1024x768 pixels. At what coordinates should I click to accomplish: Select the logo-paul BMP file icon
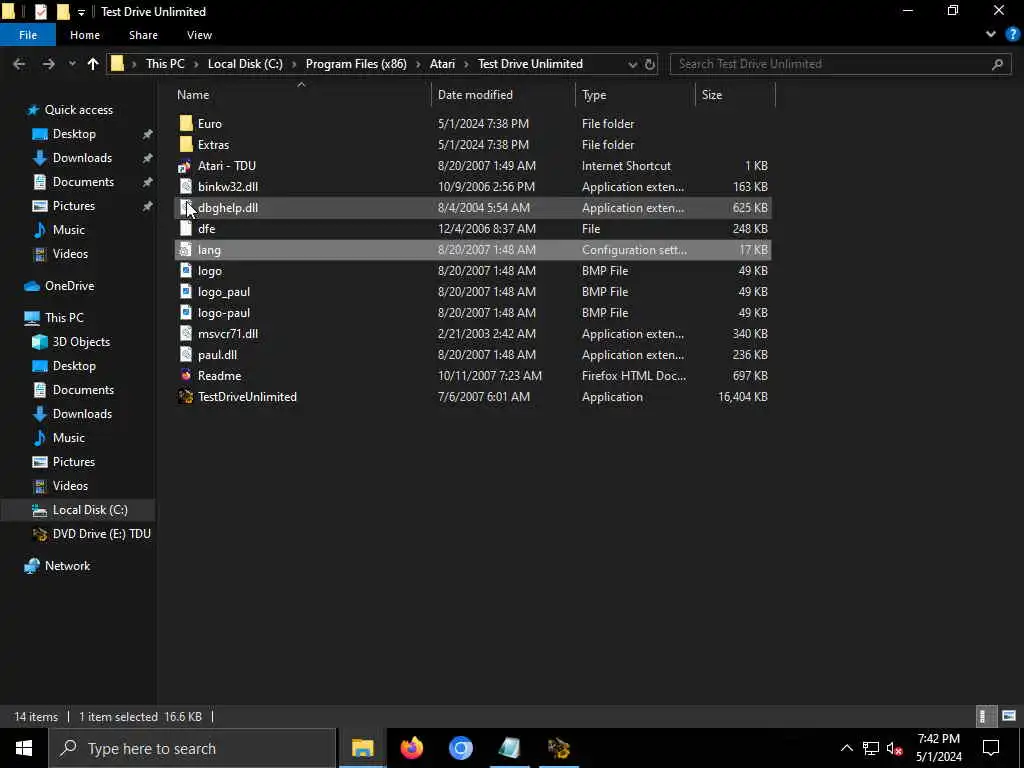186,312
